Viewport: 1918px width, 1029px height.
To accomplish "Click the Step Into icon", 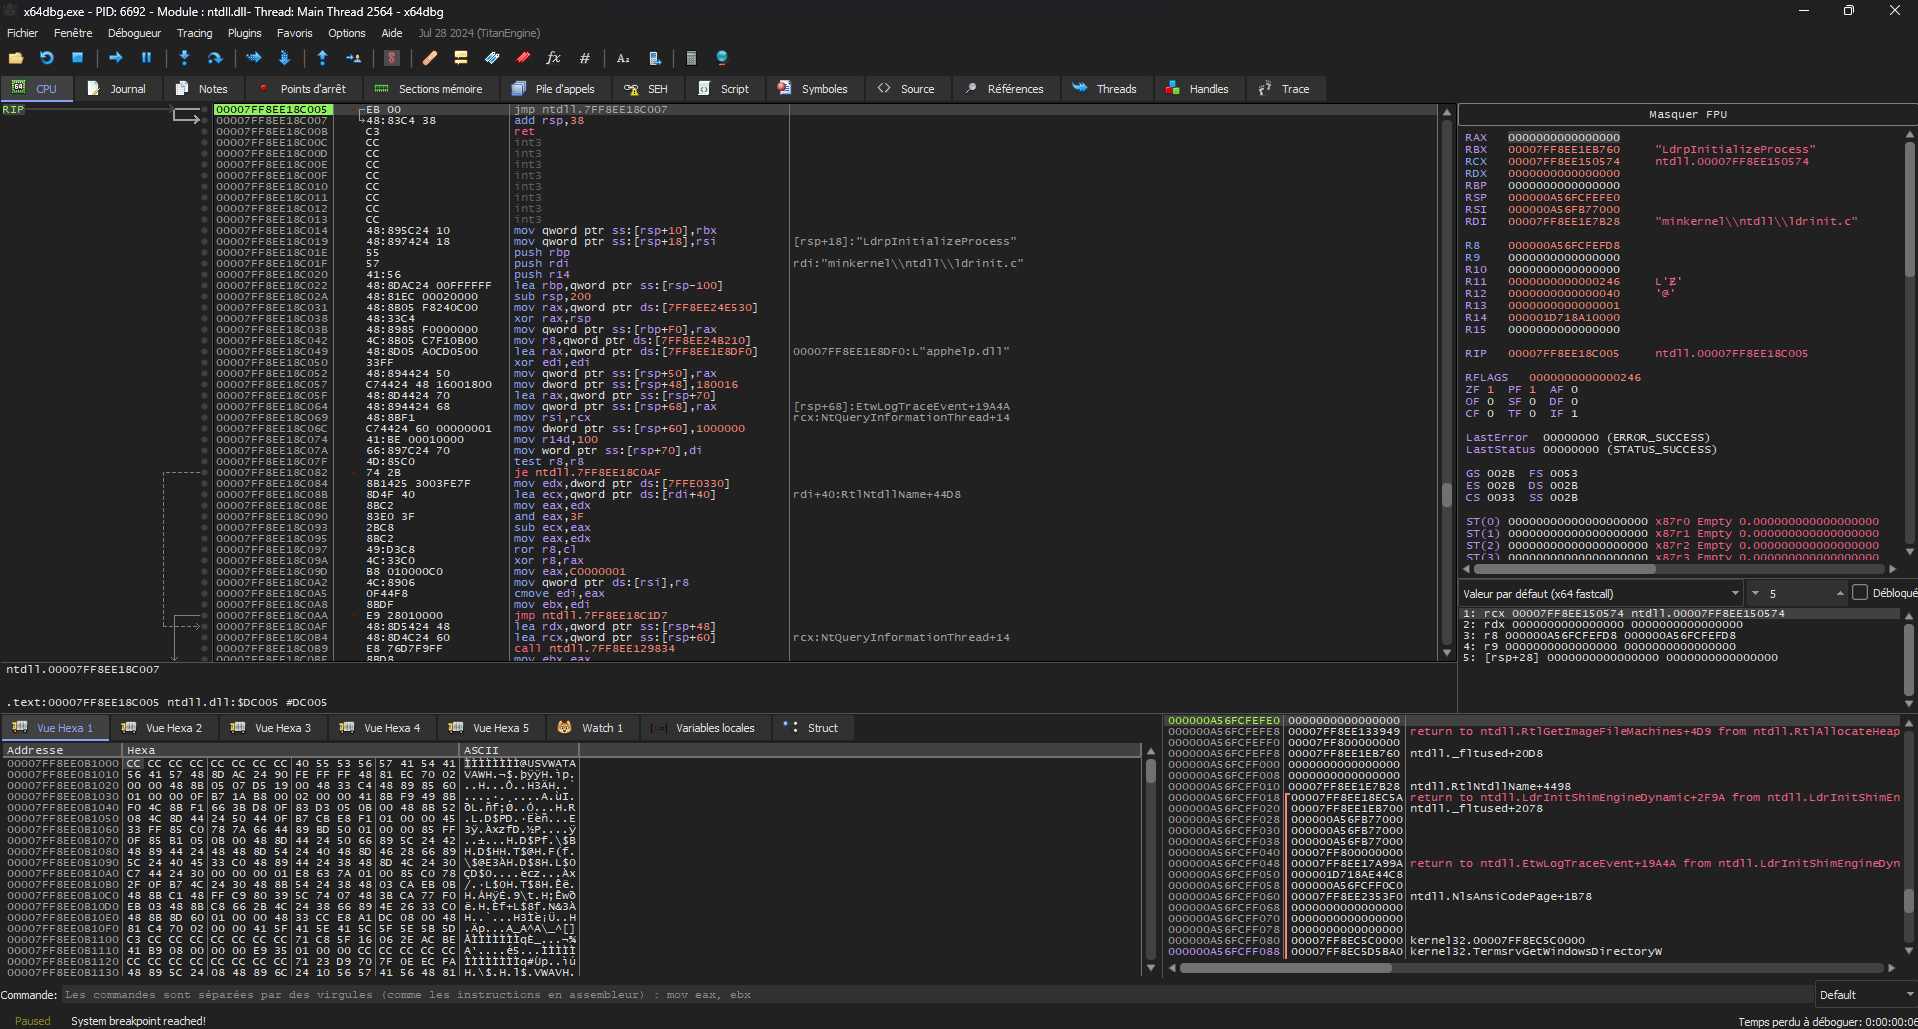I will coord(184,58).
